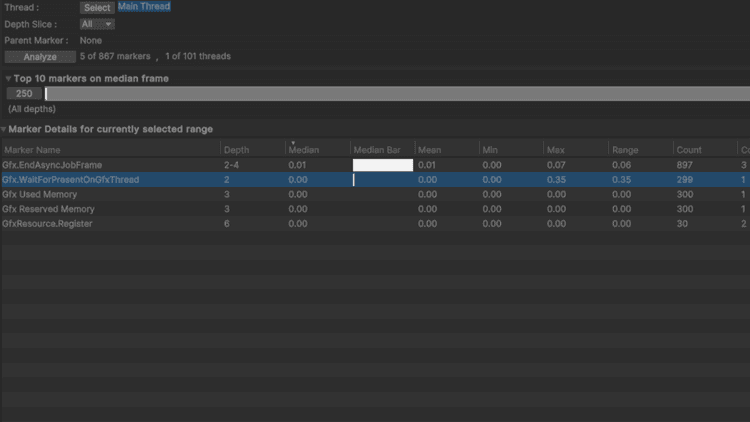Click the Parent Marker None value
This screenshot has width=750, height=422.
90,41
